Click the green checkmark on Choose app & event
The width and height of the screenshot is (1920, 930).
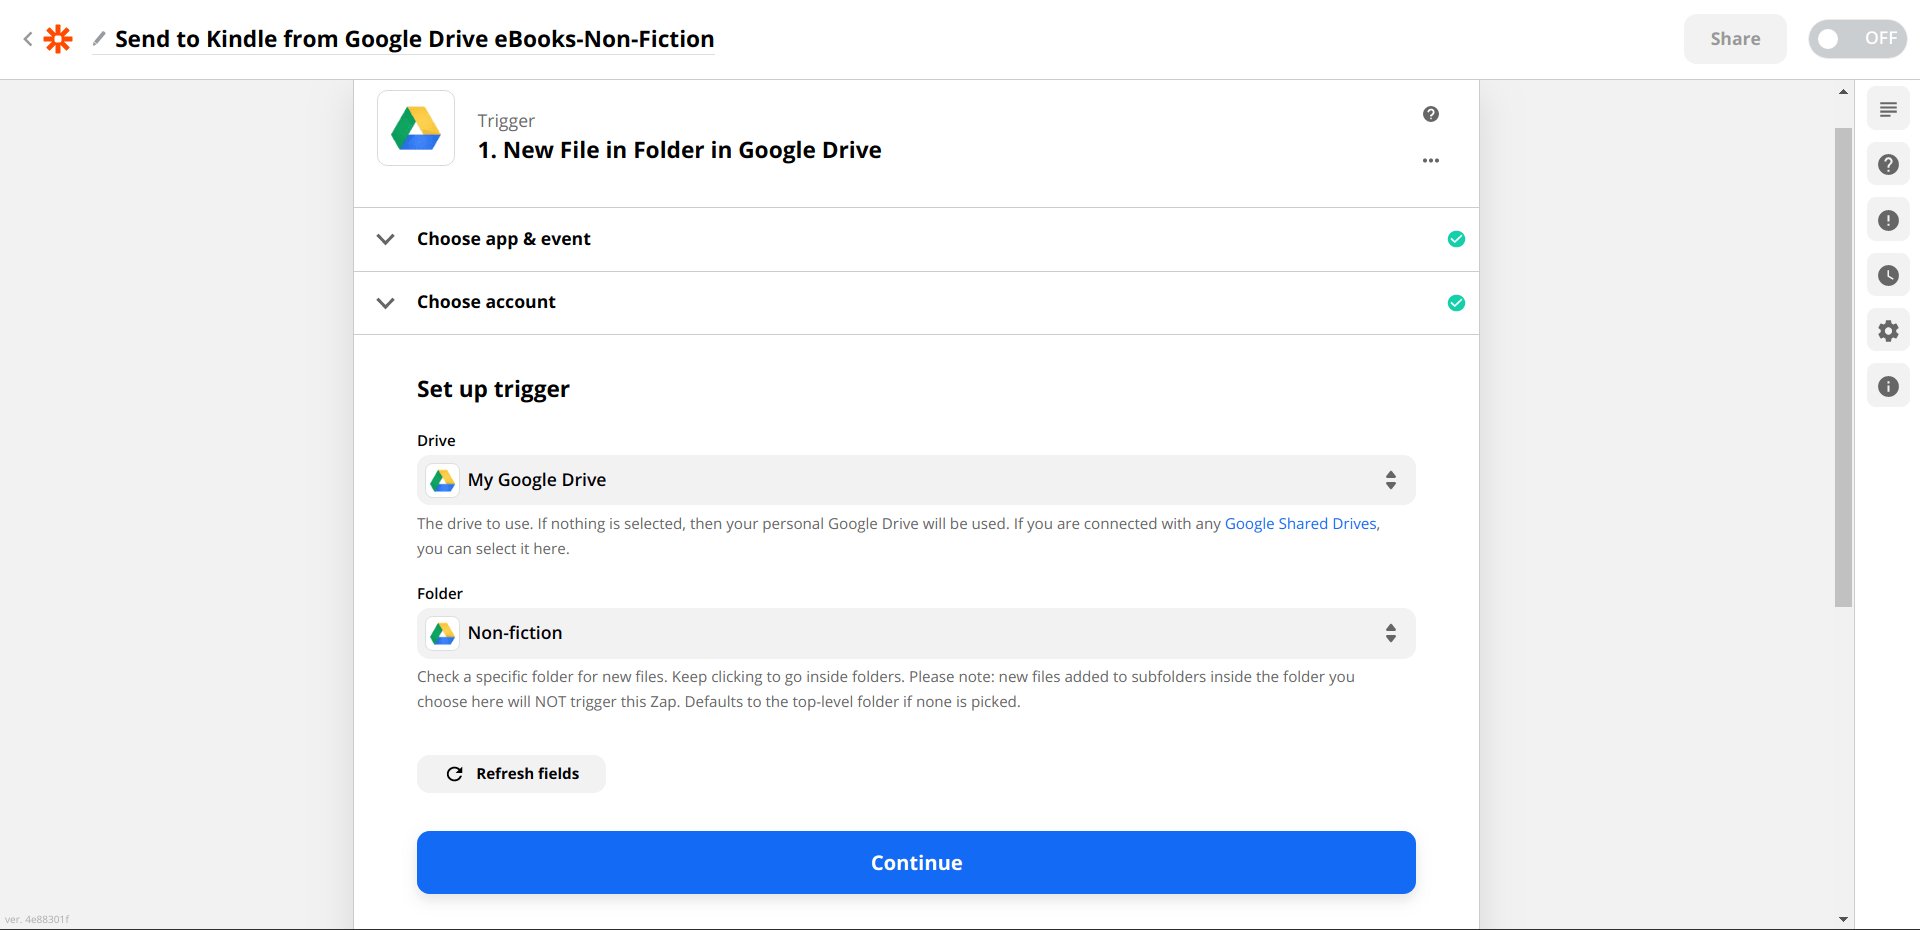(x=1456, y=239)
